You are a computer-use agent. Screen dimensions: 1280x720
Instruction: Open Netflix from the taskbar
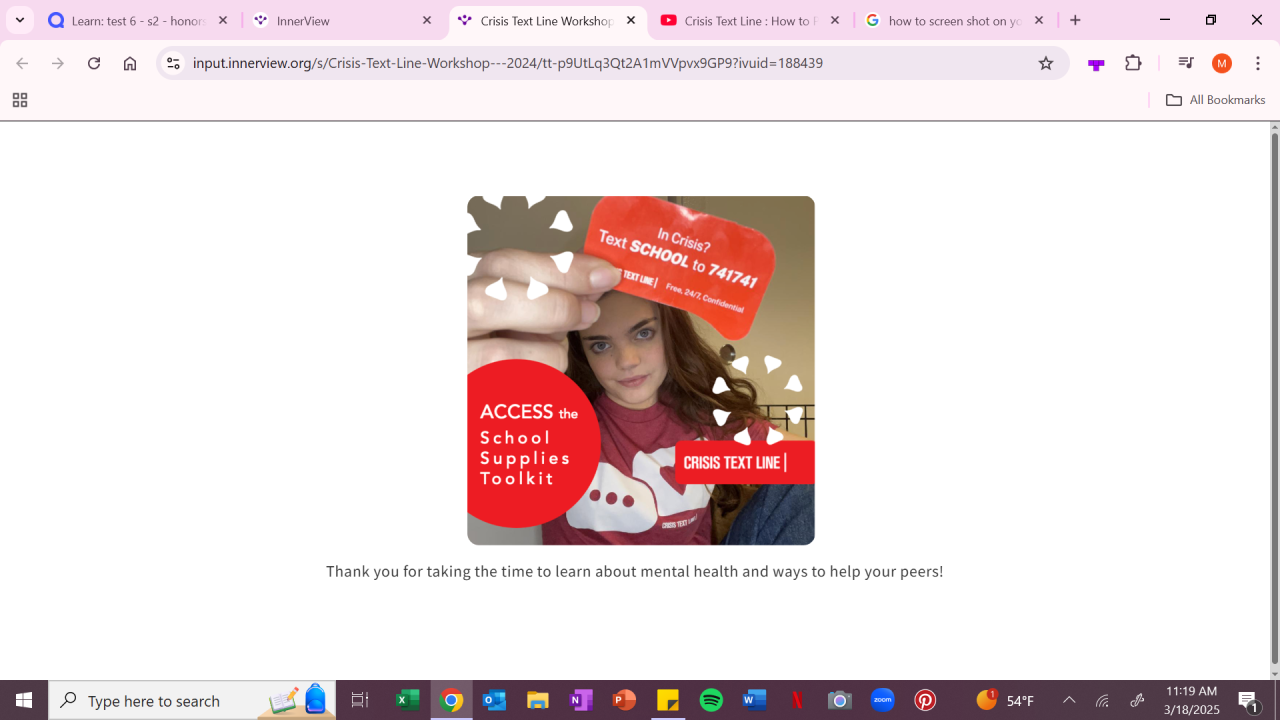point(797,700)
